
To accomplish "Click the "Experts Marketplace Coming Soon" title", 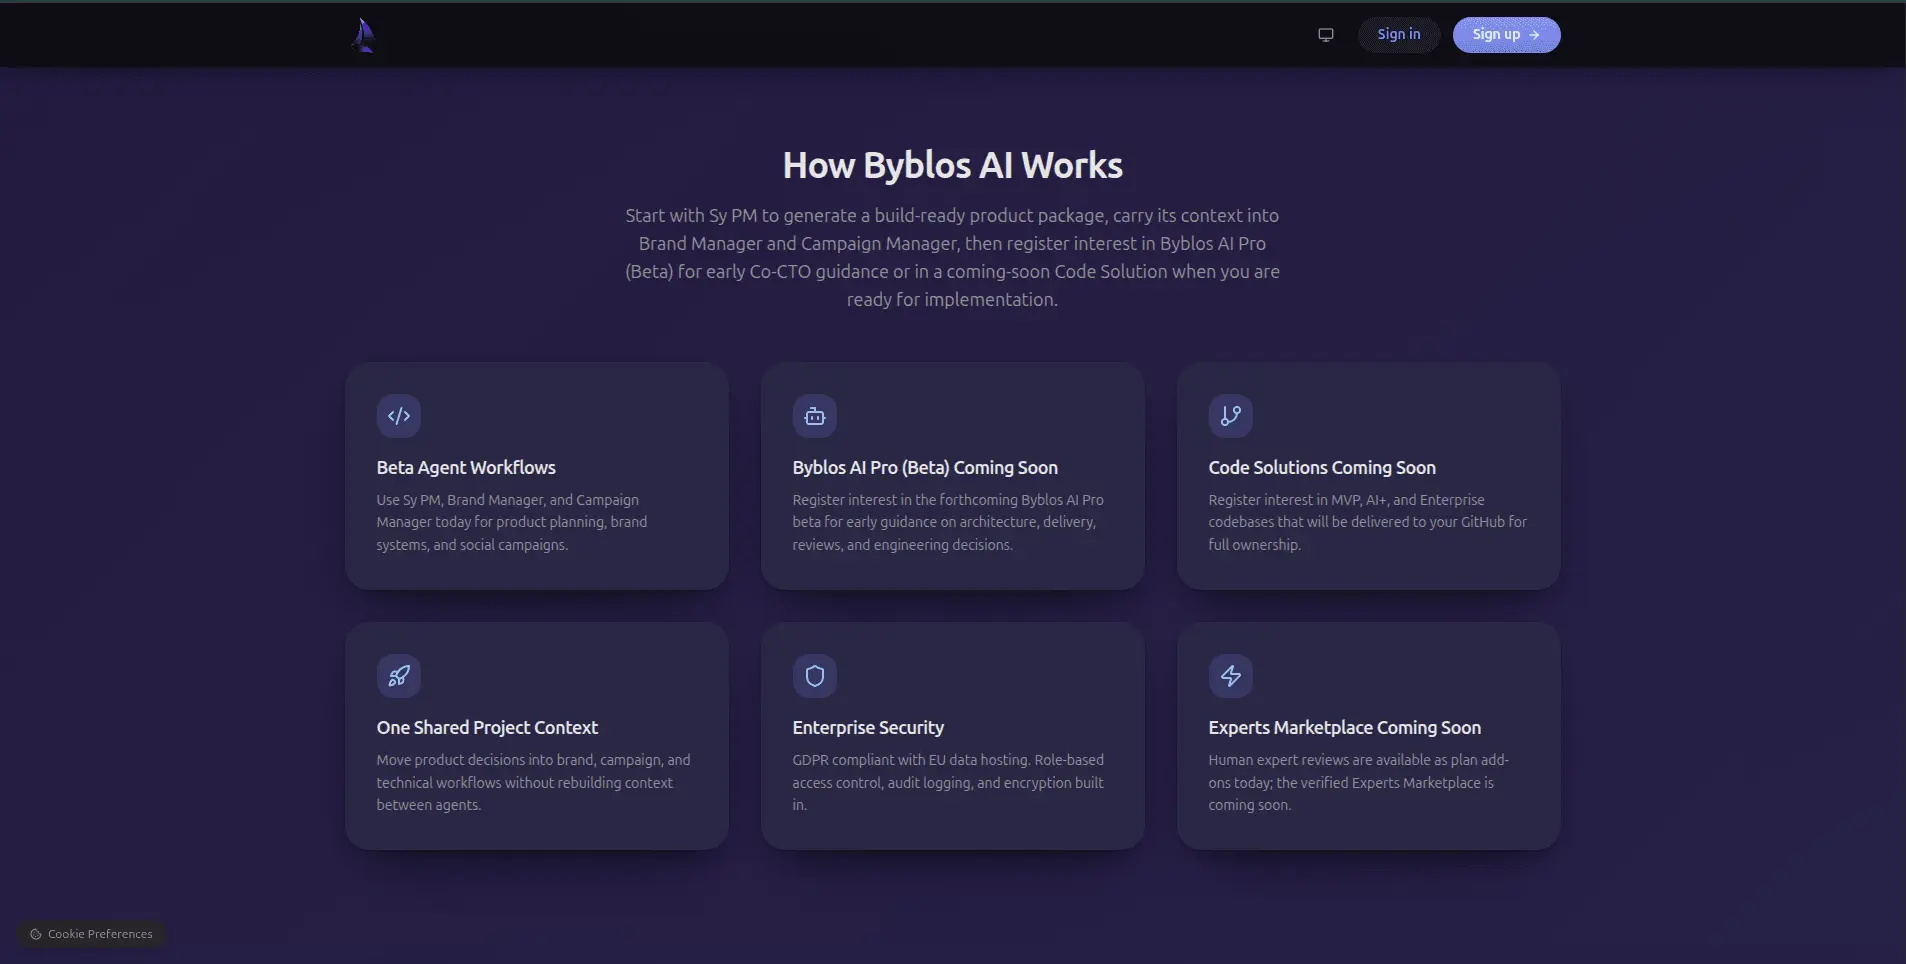I will point(1345,728).
